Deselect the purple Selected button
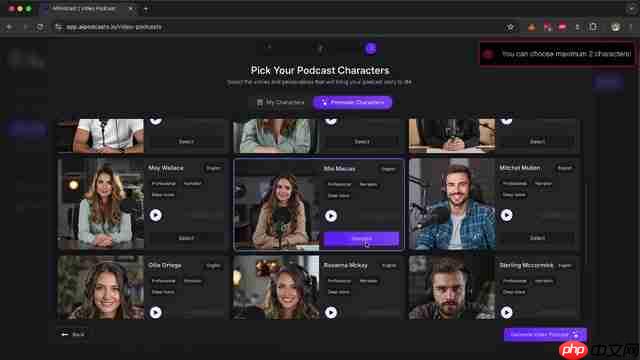Image resolution: width=640 pixels, height=360 pixels. pos(361,238)
